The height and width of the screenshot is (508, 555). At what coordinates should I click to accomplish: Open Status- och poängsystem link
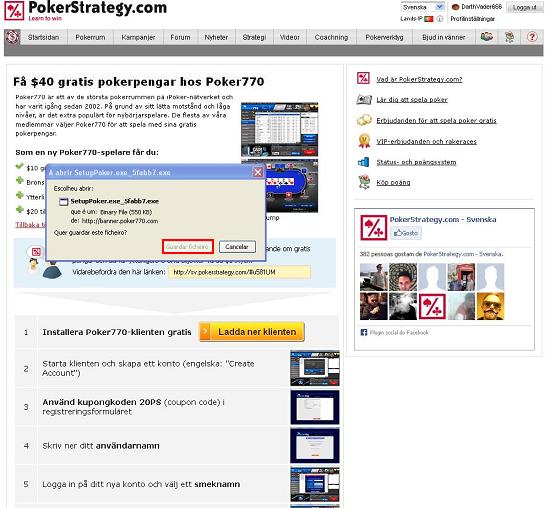[416, 162]
